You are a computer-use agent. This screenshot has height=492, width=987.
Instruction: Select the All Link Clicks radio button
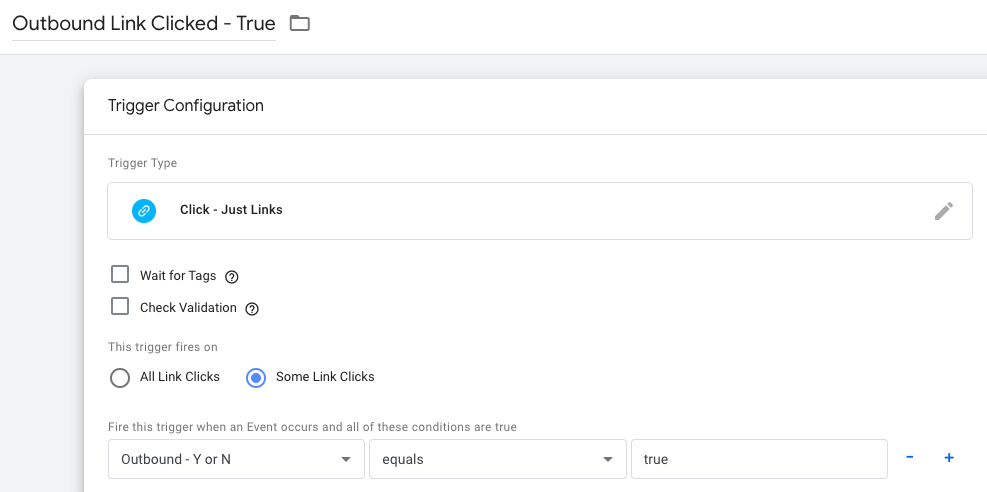tap(120, 377)
